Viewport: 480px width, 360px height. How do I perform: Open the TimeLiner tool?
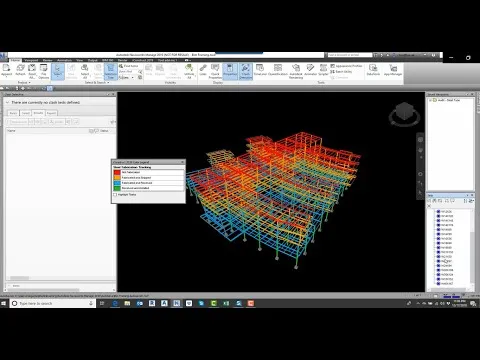tap(260, 70)
